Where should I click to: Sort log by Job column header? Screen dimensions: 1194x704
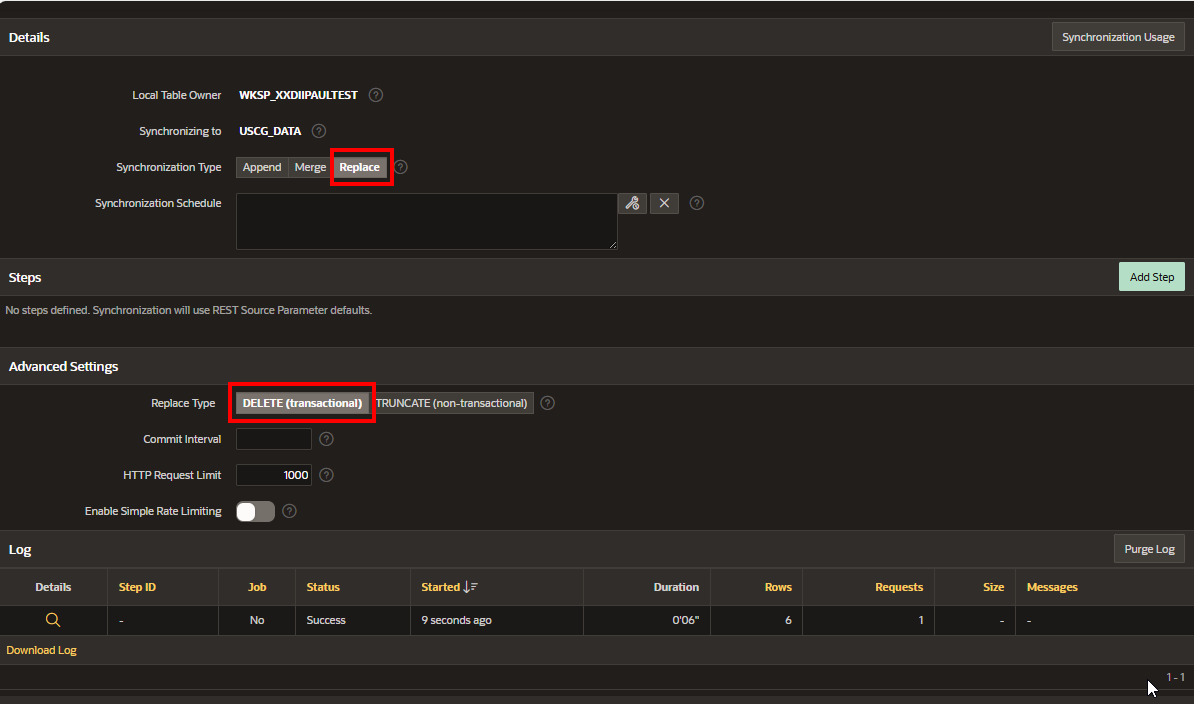[257, 587]
